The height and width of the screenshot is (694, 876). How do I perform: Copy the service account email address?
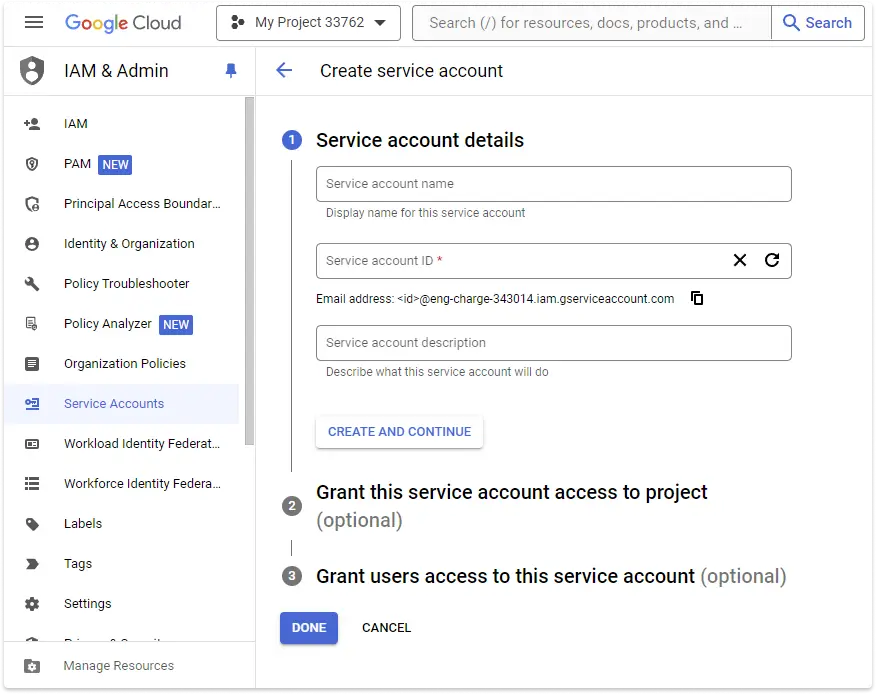[697, 298]
